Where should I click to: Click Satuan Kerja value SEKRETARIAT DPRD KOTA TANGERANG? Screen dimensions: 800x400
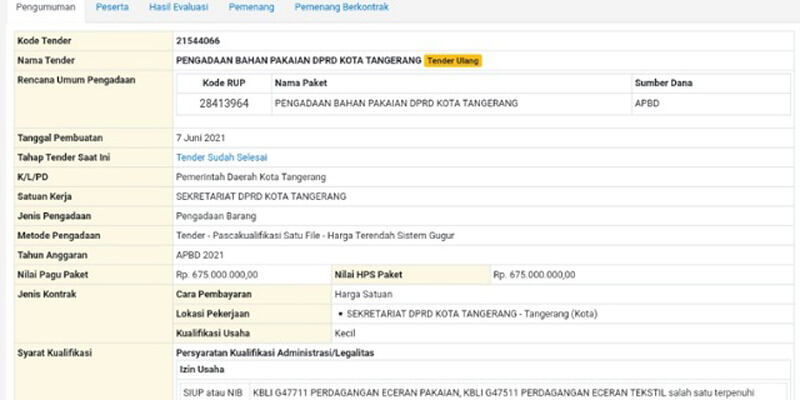tap(261, 197)
